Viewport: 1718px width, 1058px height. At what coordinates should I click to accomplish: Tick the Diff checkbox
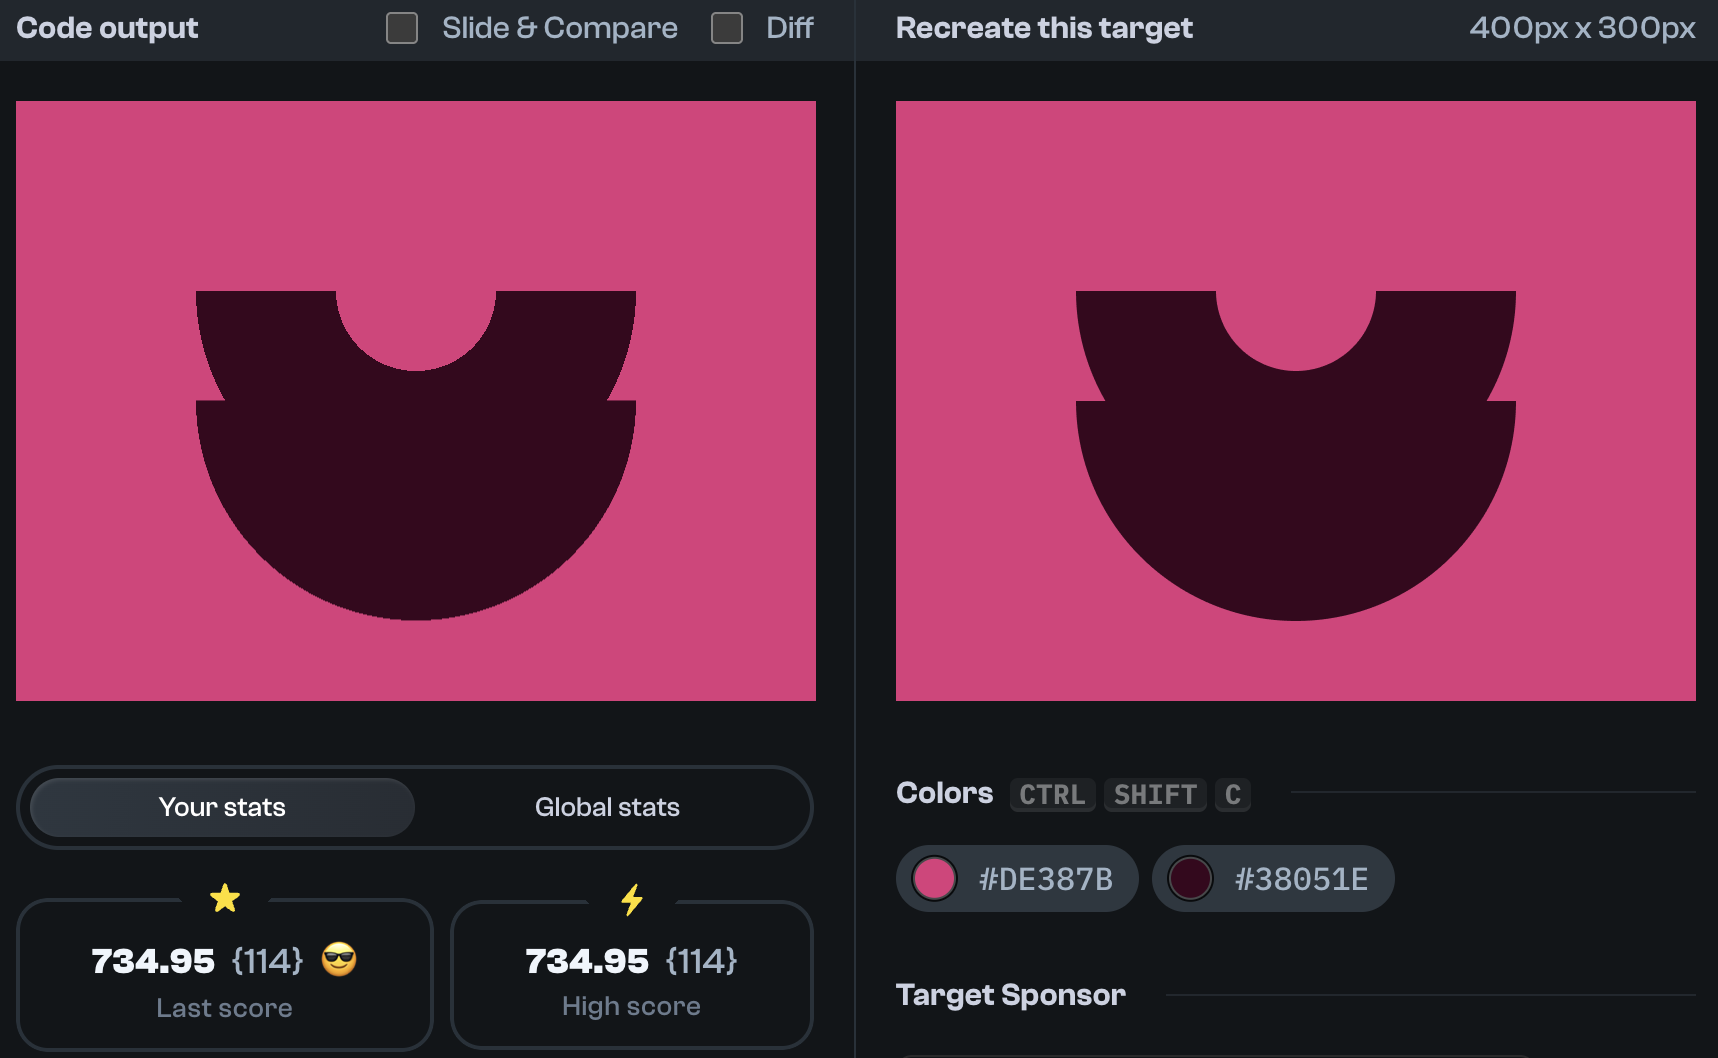[727, 28]
